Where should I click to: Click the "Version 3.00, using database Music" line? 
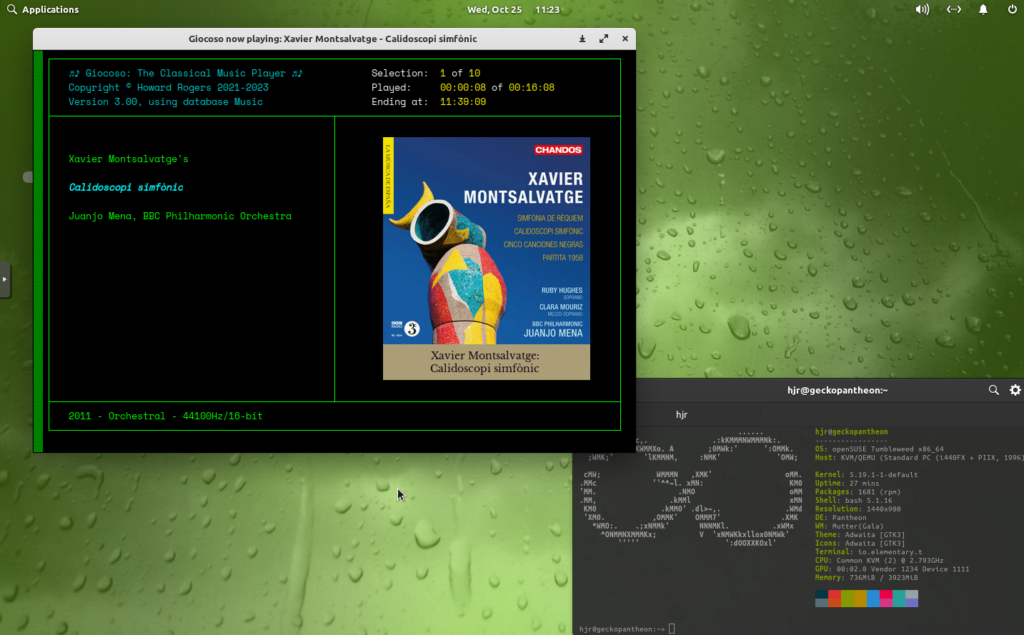pos(165,102)
